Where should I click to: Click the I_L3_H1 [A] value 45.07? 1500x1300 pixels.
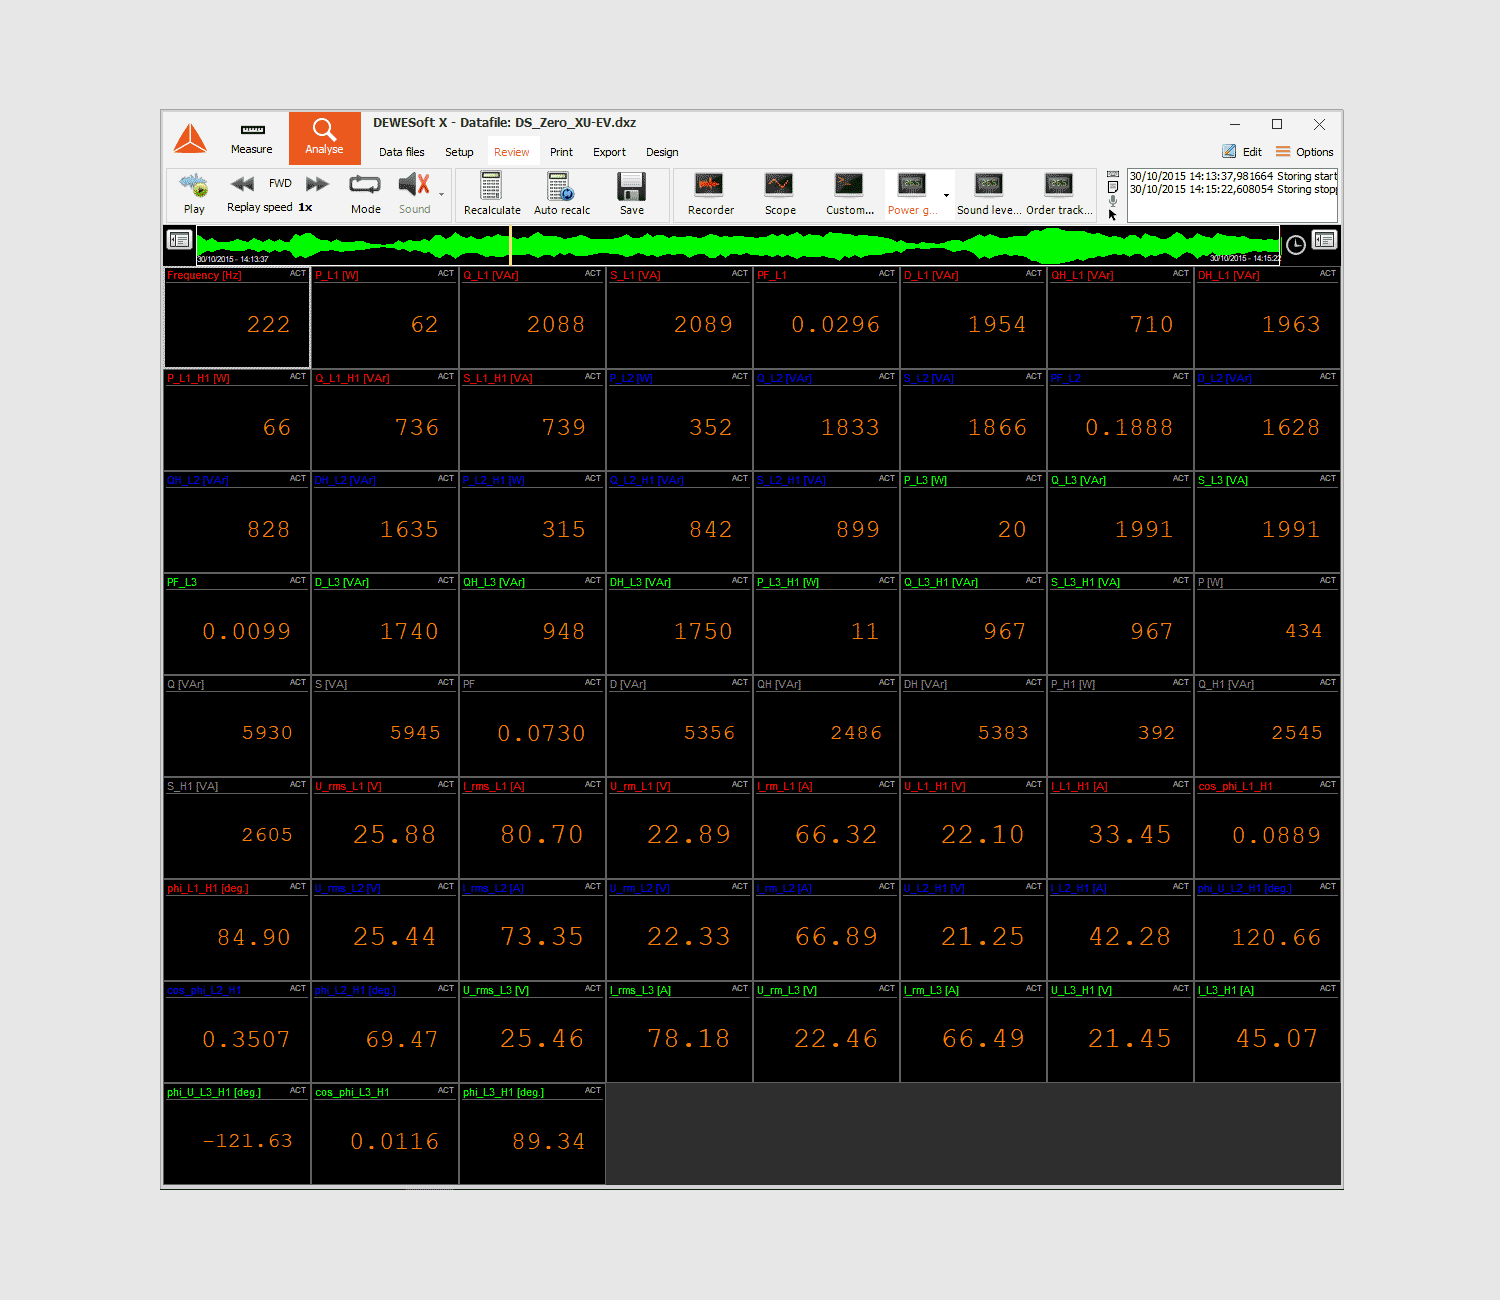[x=1276, y=1039]
